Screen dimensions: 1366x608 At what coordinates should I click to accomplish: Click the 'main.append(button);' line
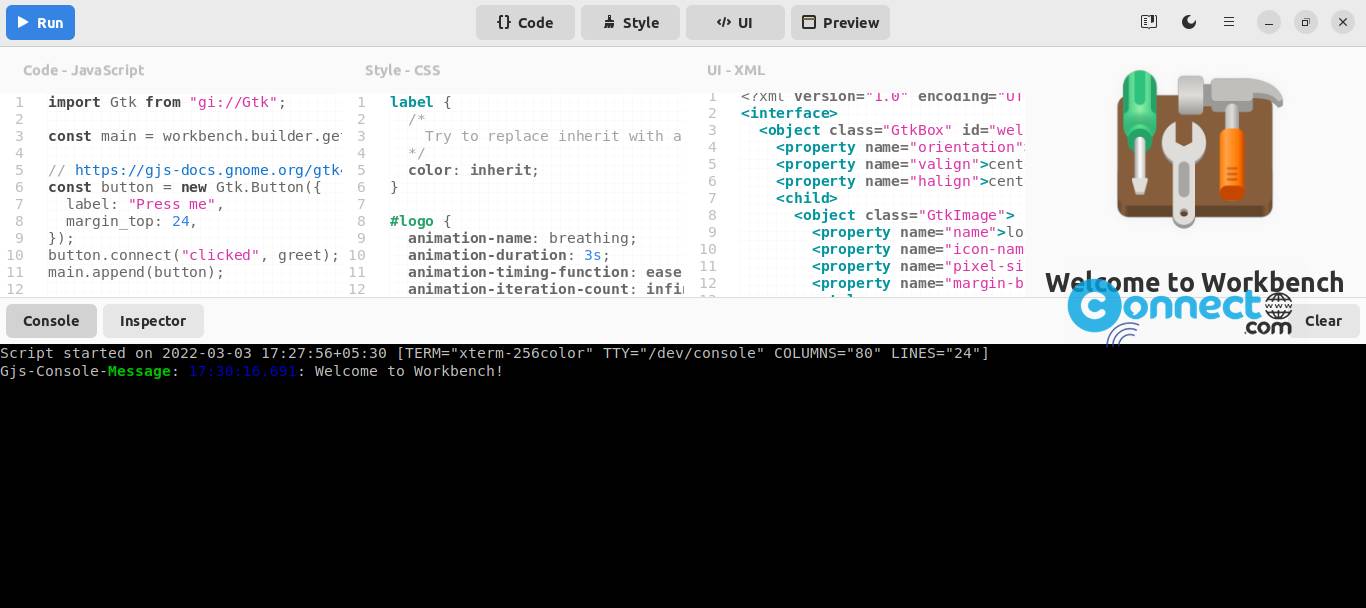pyautogui.click(x=136, y=272)
